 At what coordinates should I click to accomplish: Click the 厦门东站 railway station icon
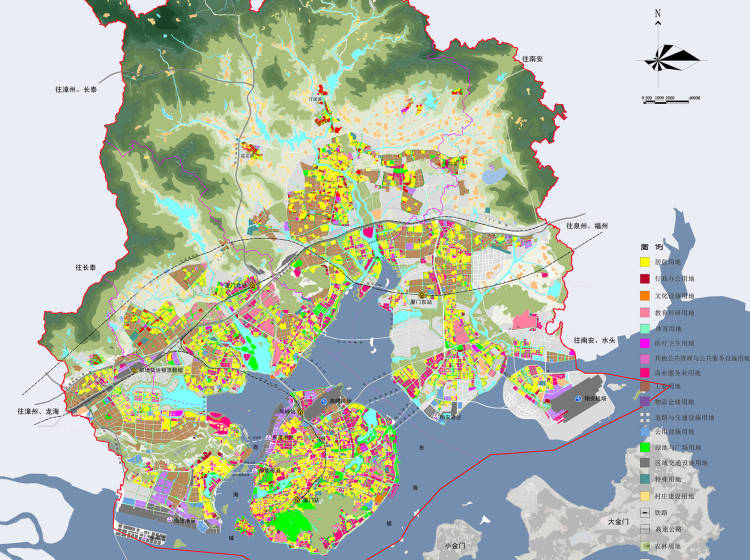click(421, 296)
